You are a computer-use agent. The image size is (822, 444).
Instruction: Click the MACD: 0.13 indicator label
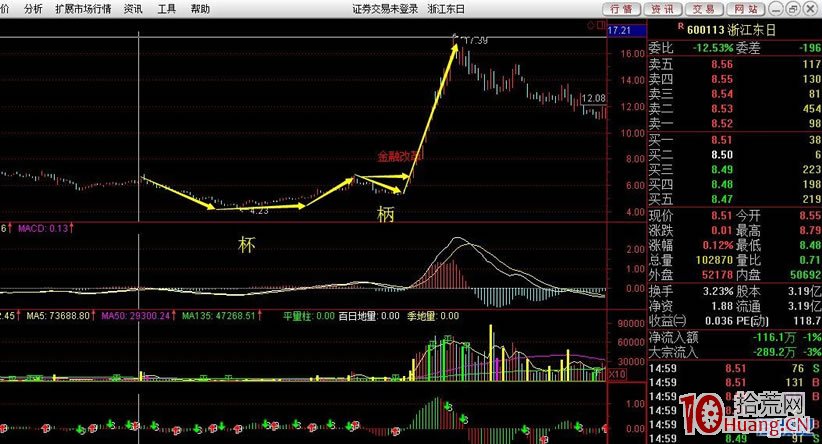coord(44,229)
